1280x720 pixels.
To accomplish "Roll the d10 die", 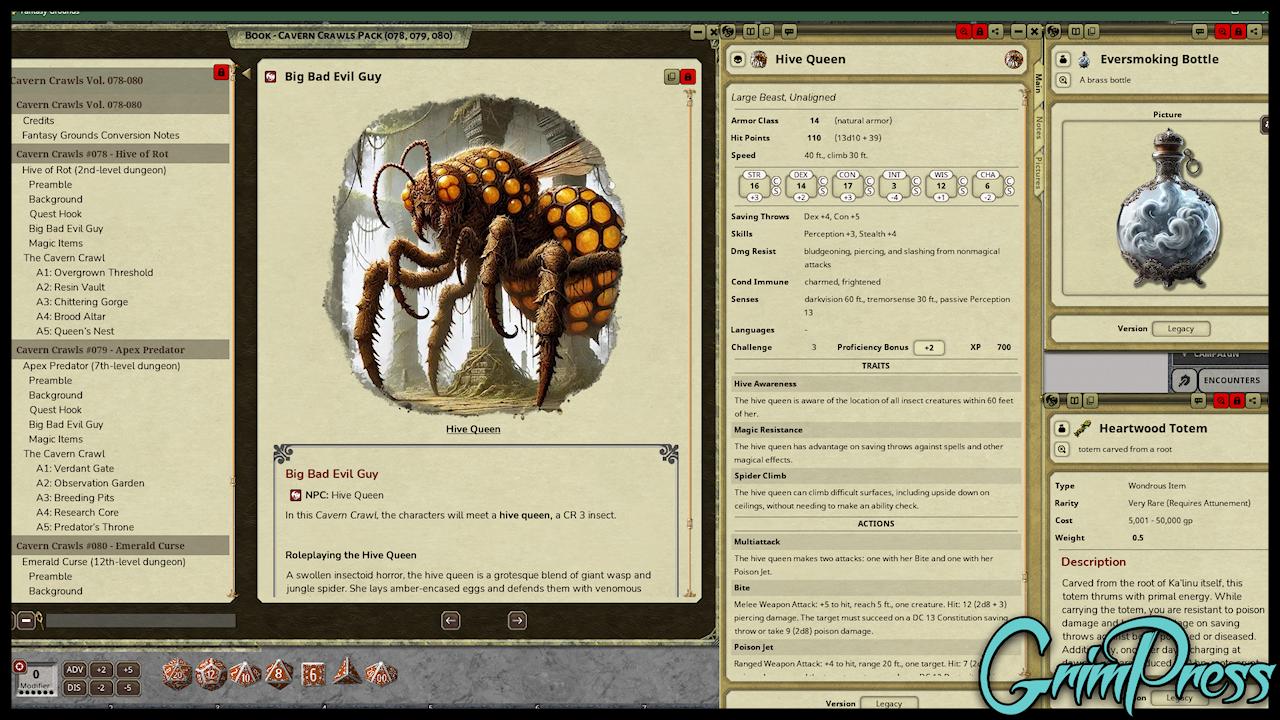I will click(x=245, y=674).
